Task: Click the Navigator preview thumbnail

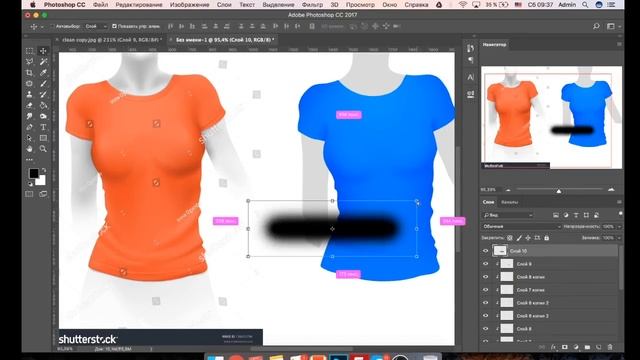Action: pos(551,117)
